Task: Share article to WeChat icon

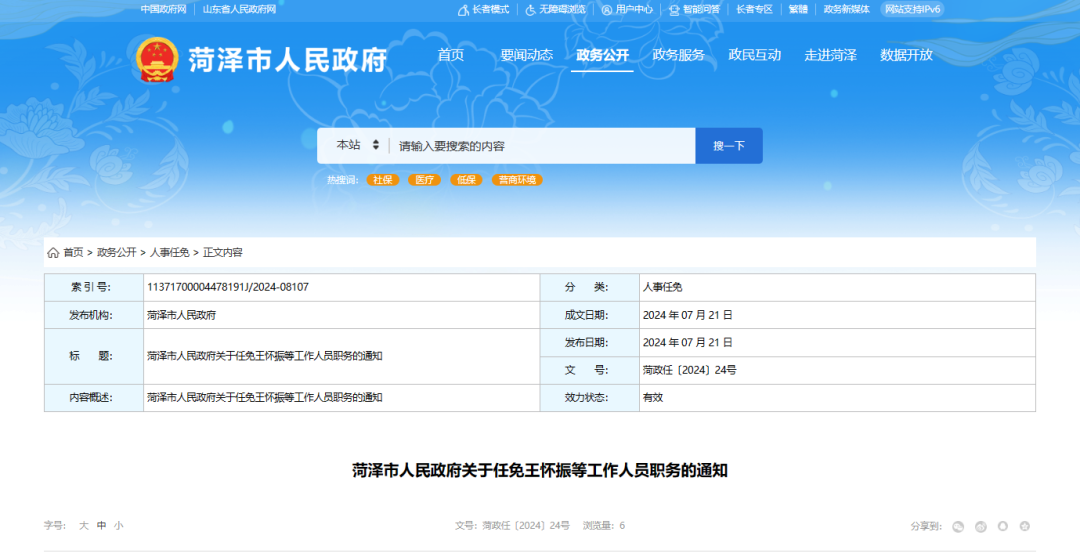Action: 958,527
